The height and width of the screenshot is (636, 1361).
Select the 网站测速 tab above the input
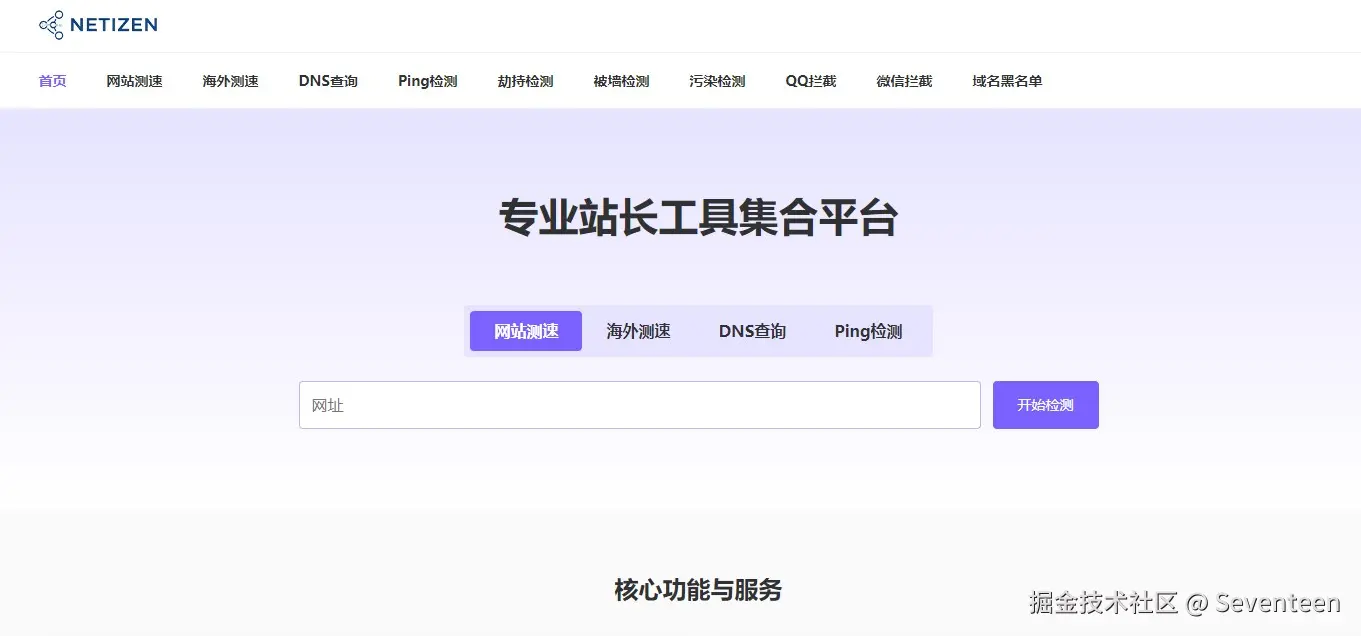click(x=526, y=331)
